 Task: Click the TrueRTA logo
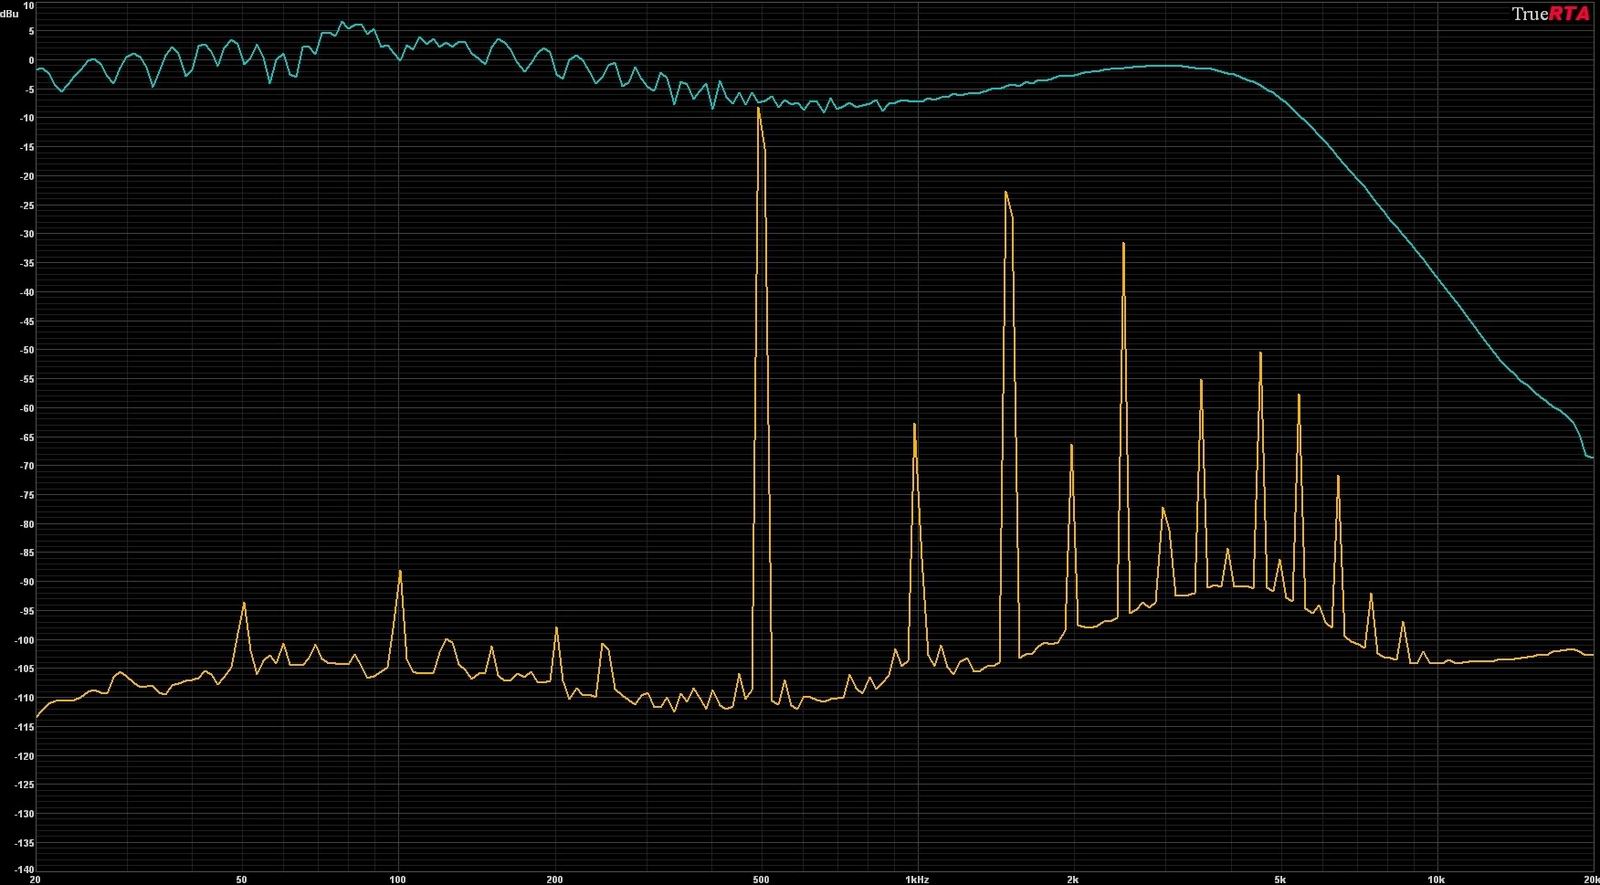point(1550,13)
